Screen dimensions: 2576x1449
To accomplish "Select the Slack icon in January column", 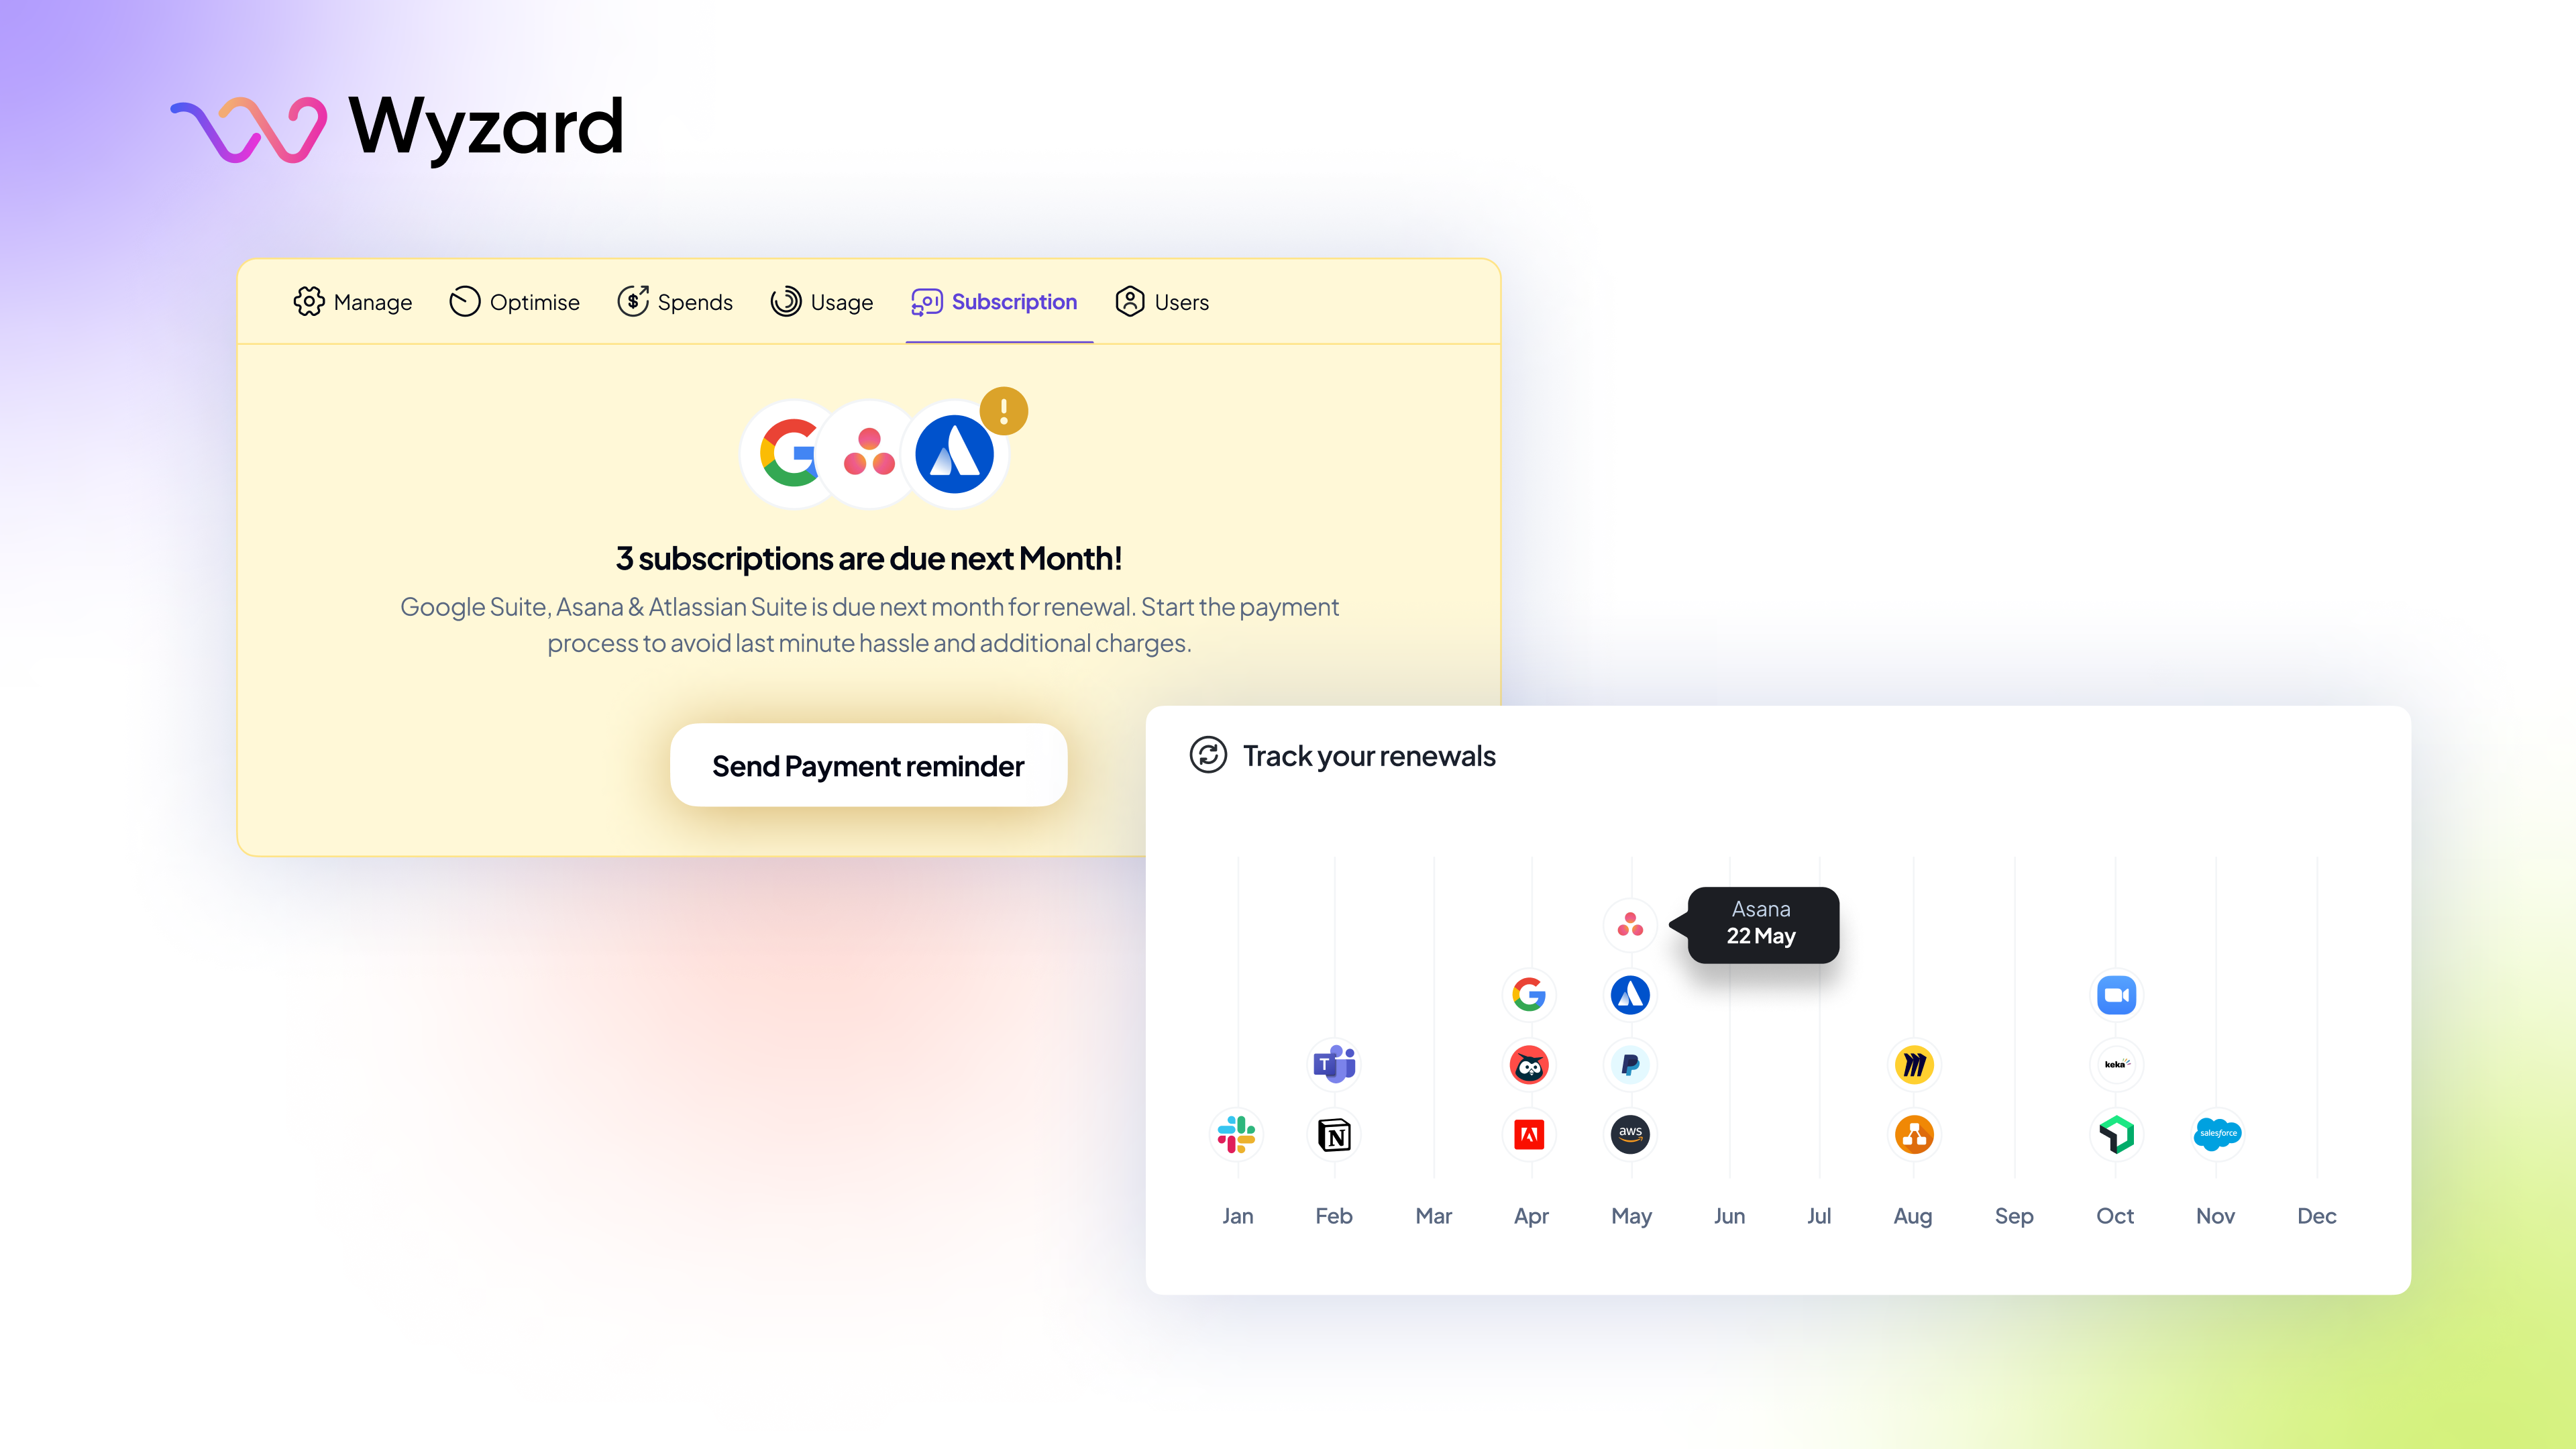I will coord(1237,1134).
